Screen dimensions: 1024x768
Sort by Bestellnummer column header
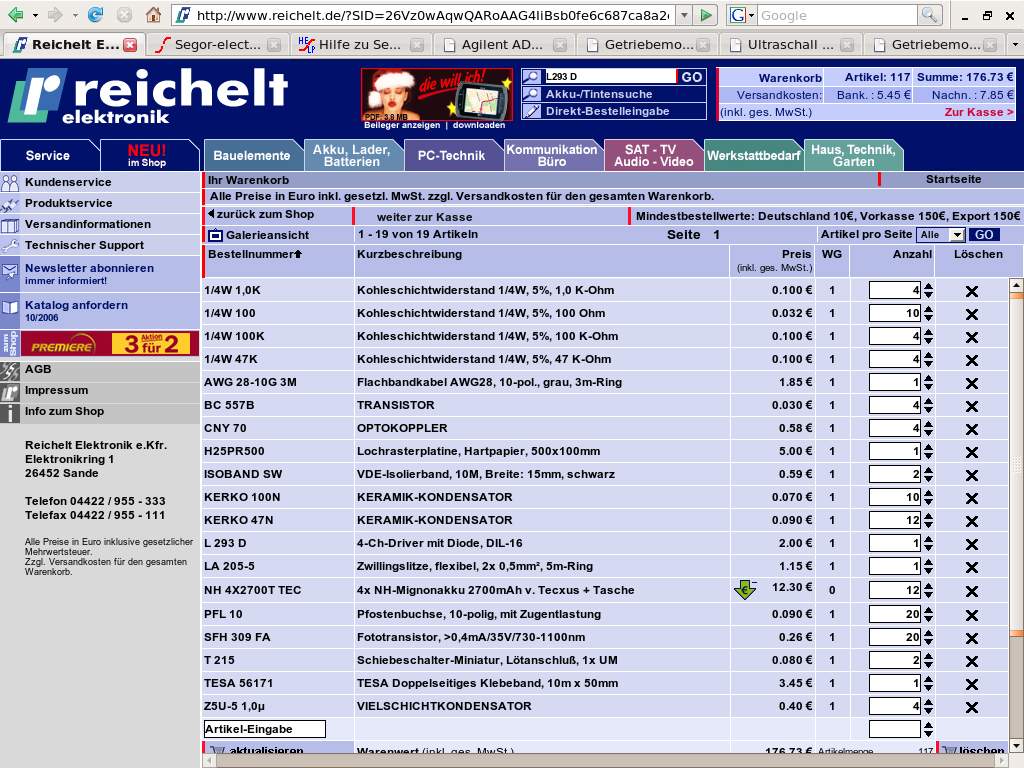tap(255, 254)
